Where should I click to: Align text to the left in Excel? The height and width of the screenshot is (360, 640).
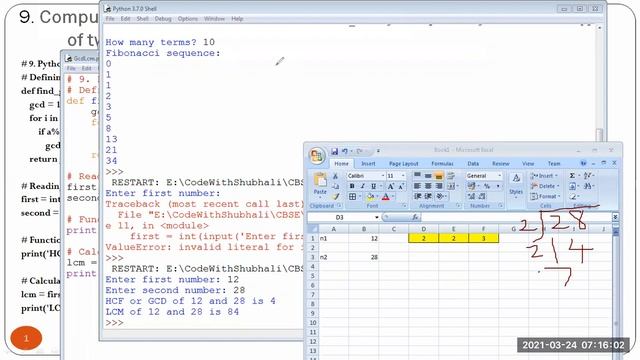pyautogui.click(x=417, y=186)
